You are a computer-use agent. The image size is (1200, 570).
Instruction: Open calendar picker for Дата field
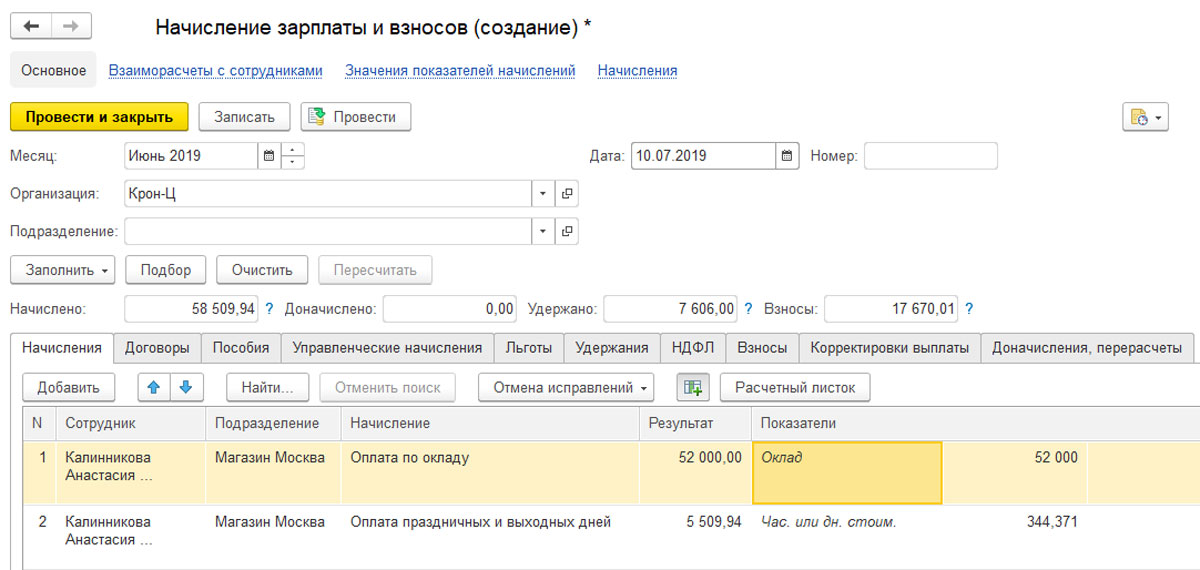tap(787, 156)
